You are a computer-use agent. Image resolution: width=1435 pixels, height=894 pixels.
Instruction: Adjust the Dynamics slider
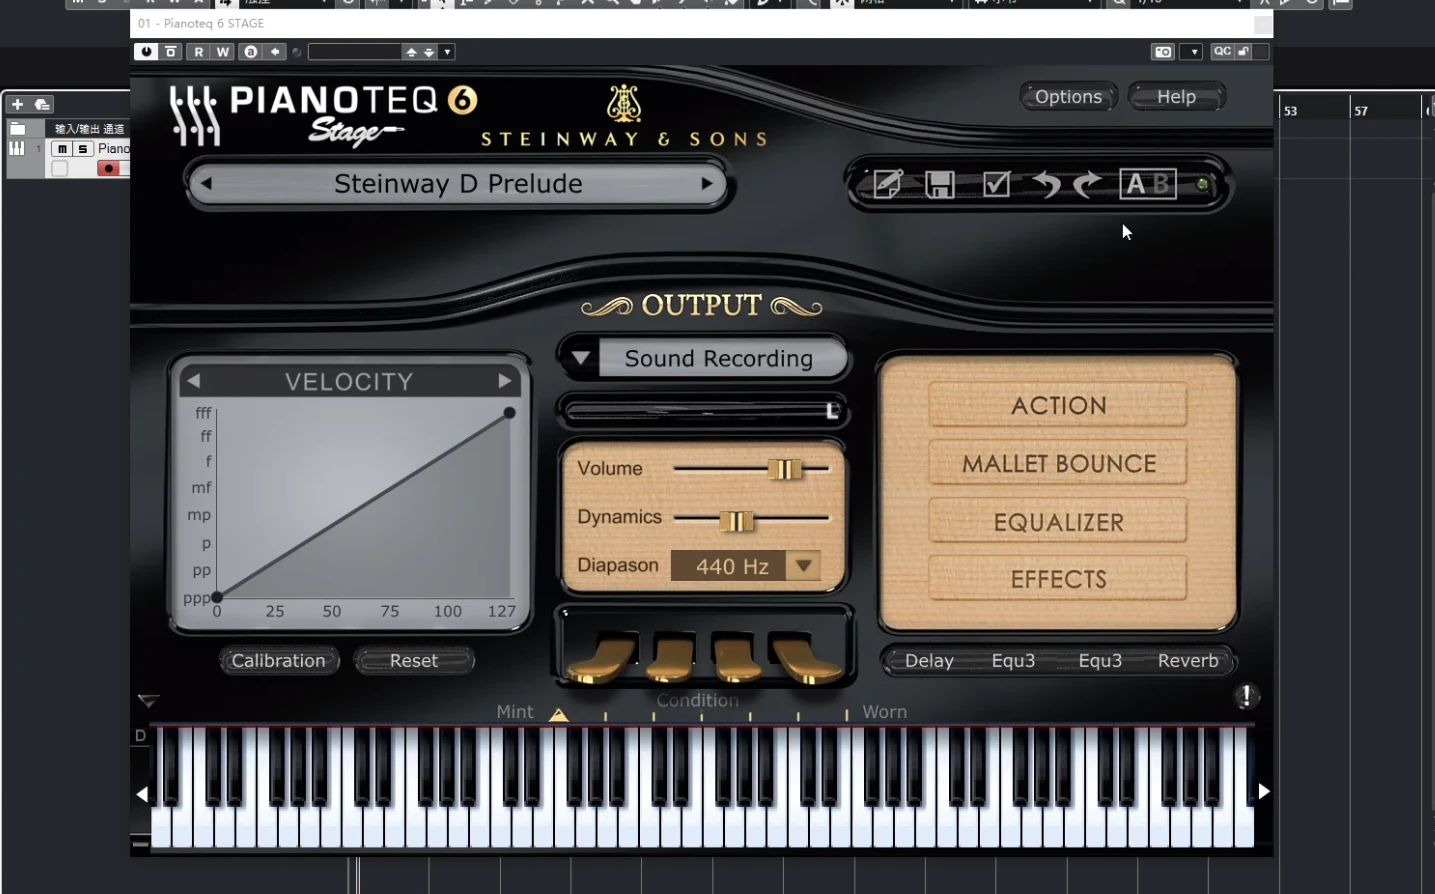[737, 521]
